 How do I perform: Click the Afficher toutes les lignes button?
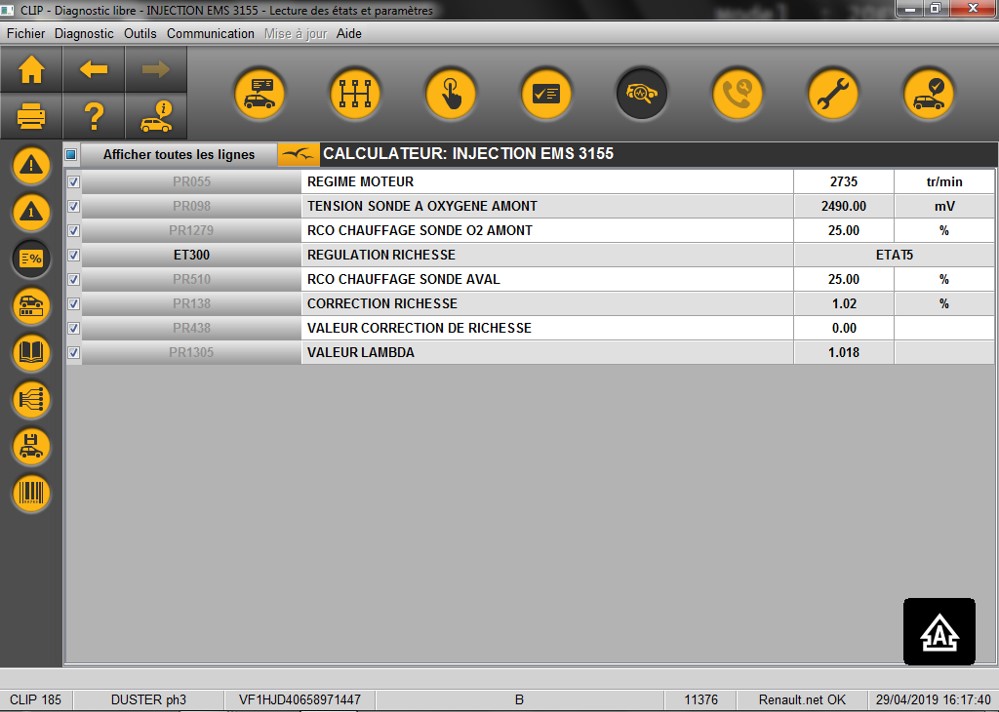tap(179, 155)
